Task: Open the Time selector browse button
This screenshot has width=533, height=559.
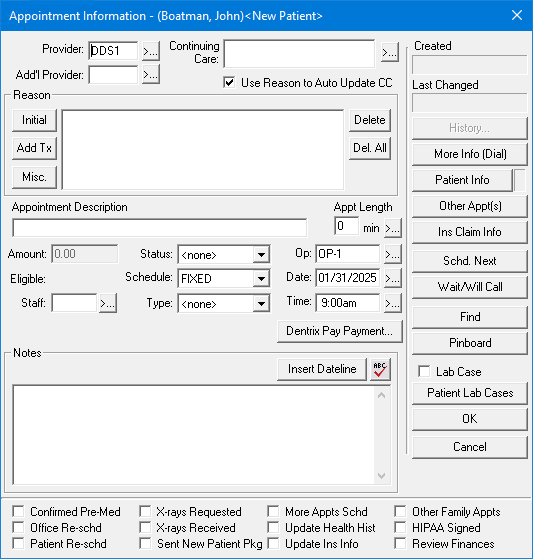Action: (x=393, y=303)
